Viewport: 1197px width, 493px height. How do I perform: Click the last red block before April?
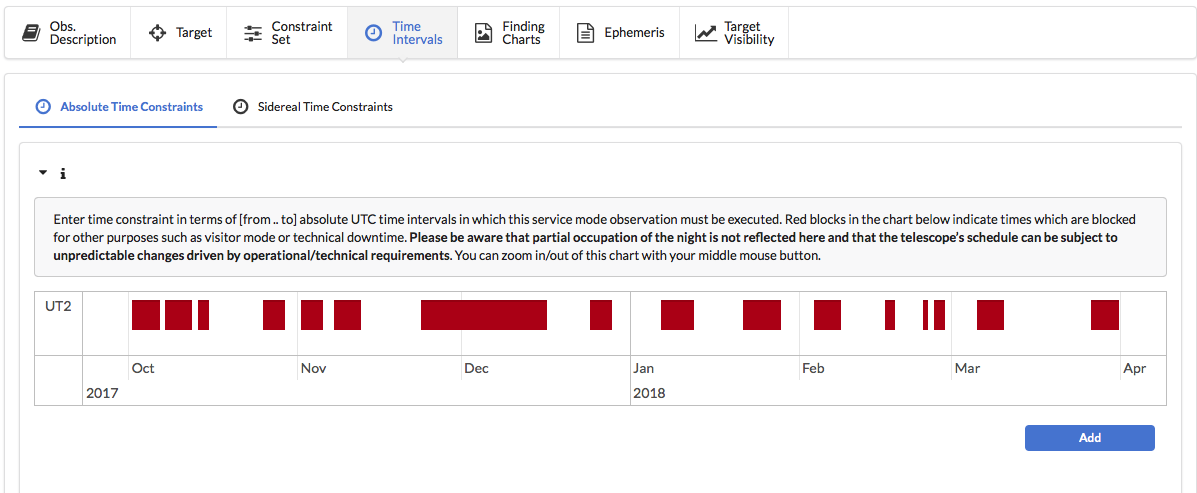coord(1104,315)
